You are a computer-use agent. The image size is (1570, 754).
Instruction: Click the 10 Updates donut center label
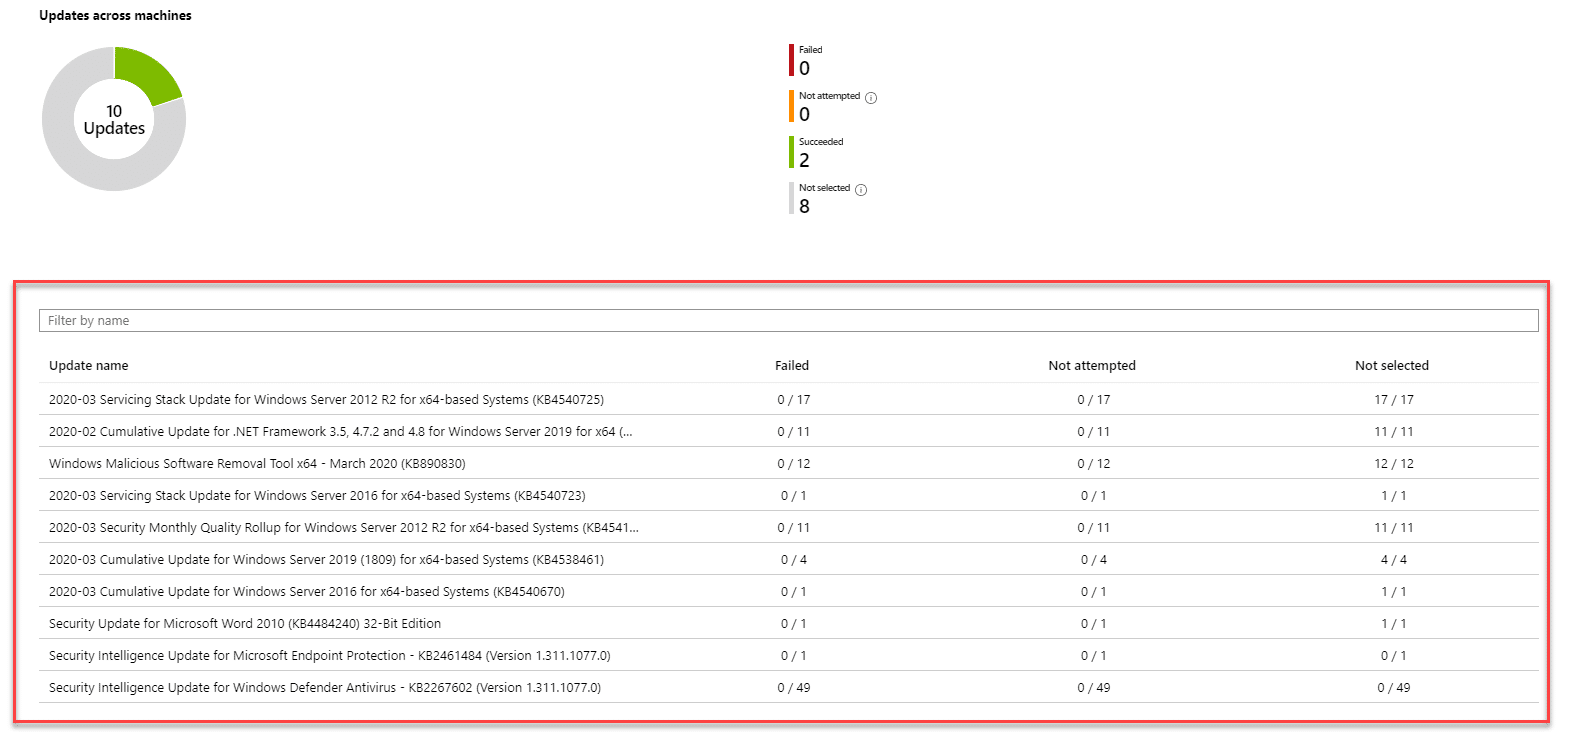[x=114, y=119]
